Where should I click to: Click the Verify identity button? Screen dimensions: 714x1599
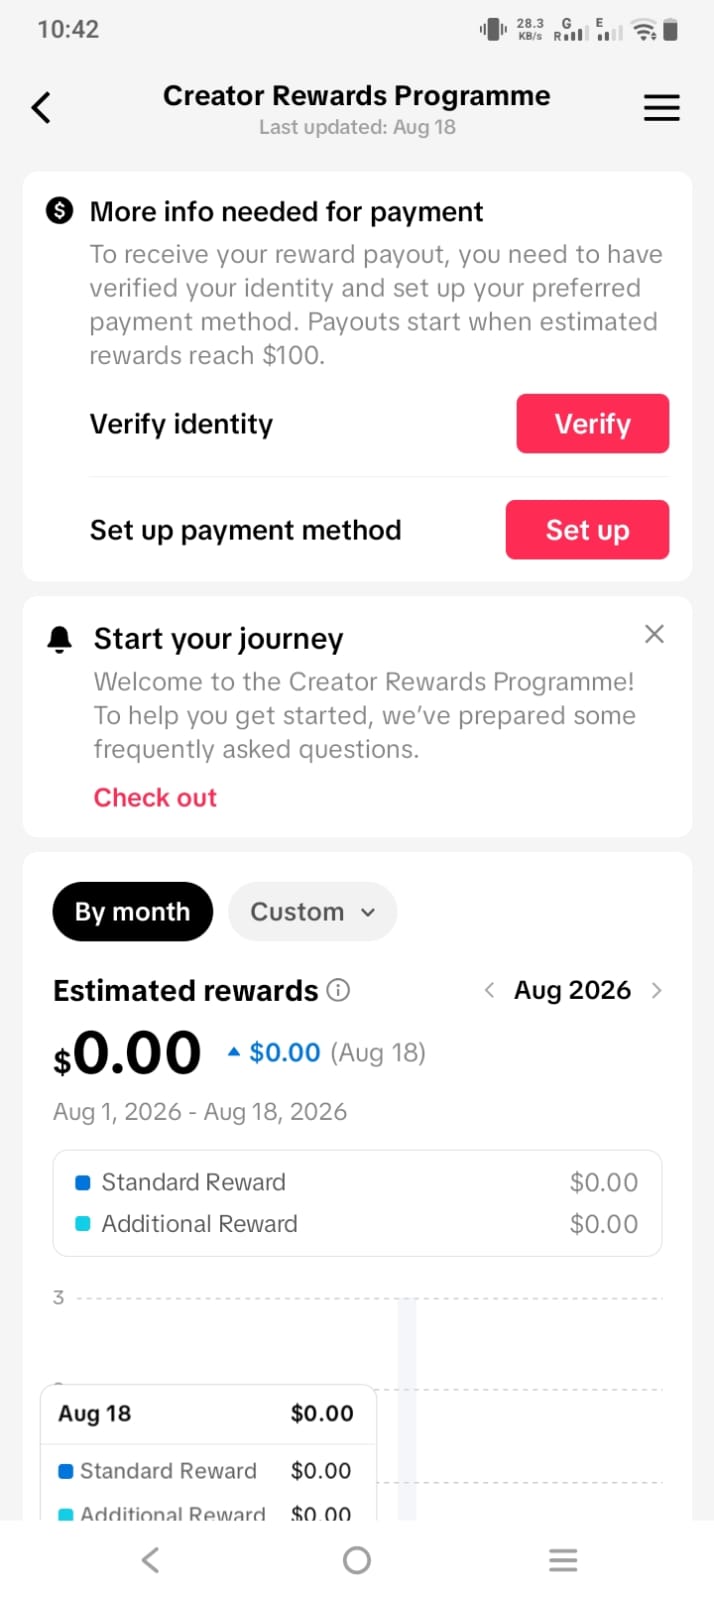click(x=593, y=423)
